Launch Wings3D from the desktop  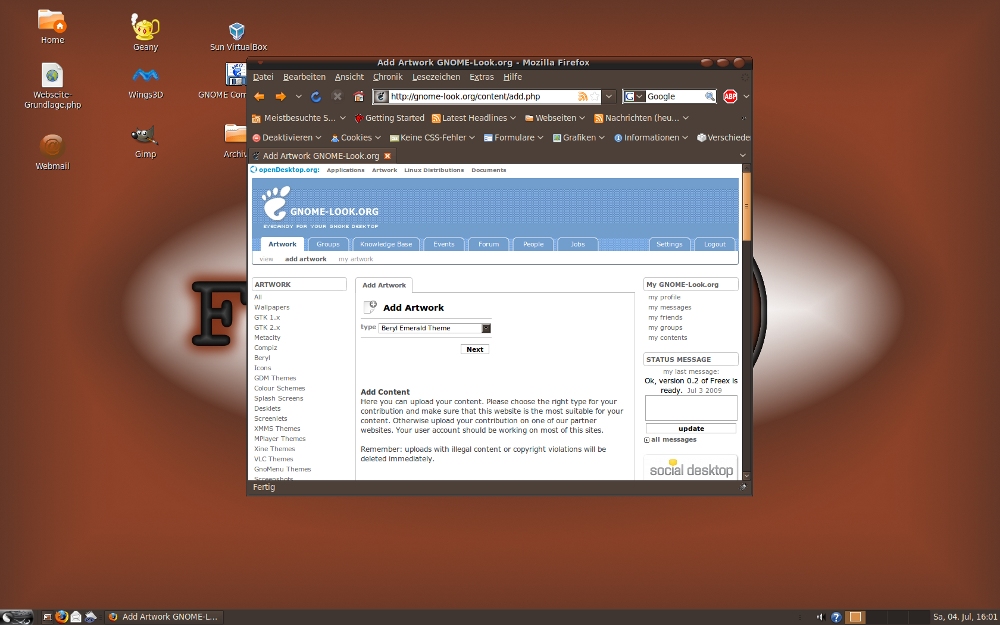tap(145, 83)
